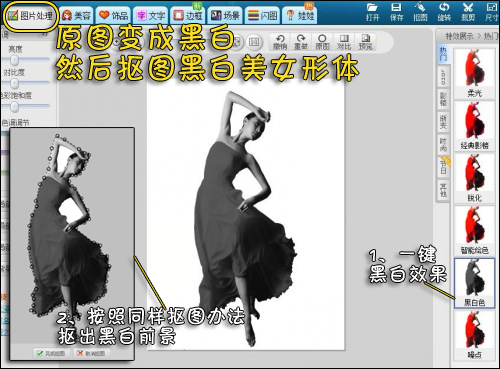Click the 旋转 rotate icon

(x=444, y=12)
